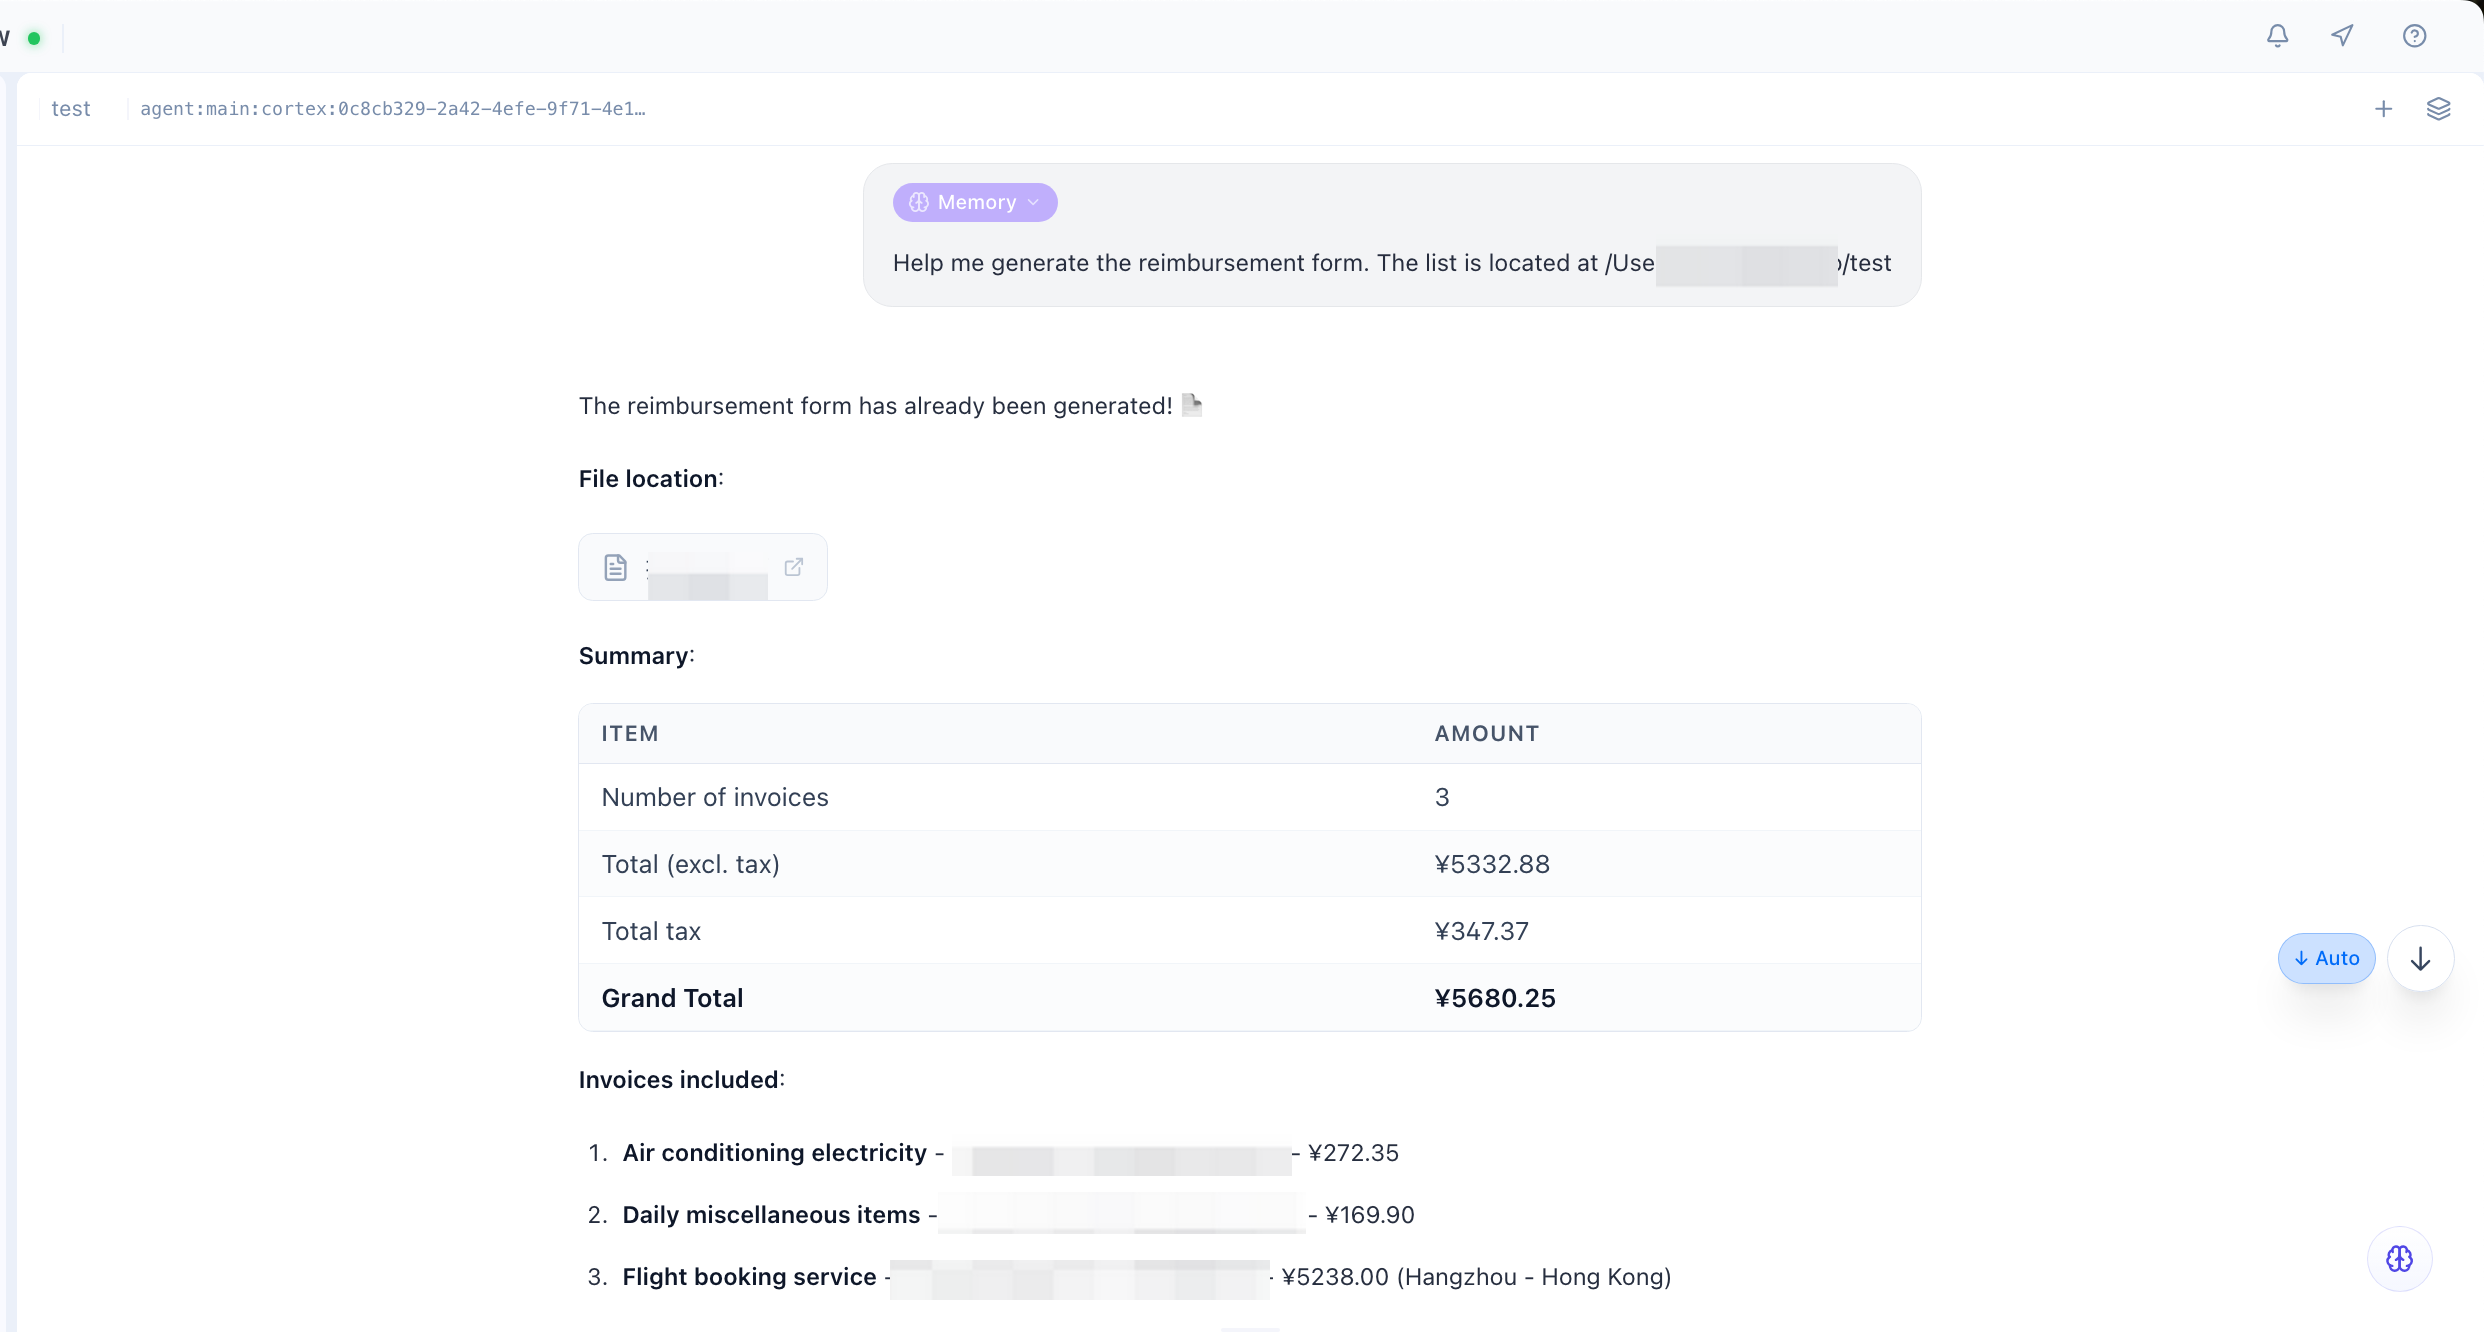Jump to bottom with down-arrow button
2484x1332 pixels.
2420,958
